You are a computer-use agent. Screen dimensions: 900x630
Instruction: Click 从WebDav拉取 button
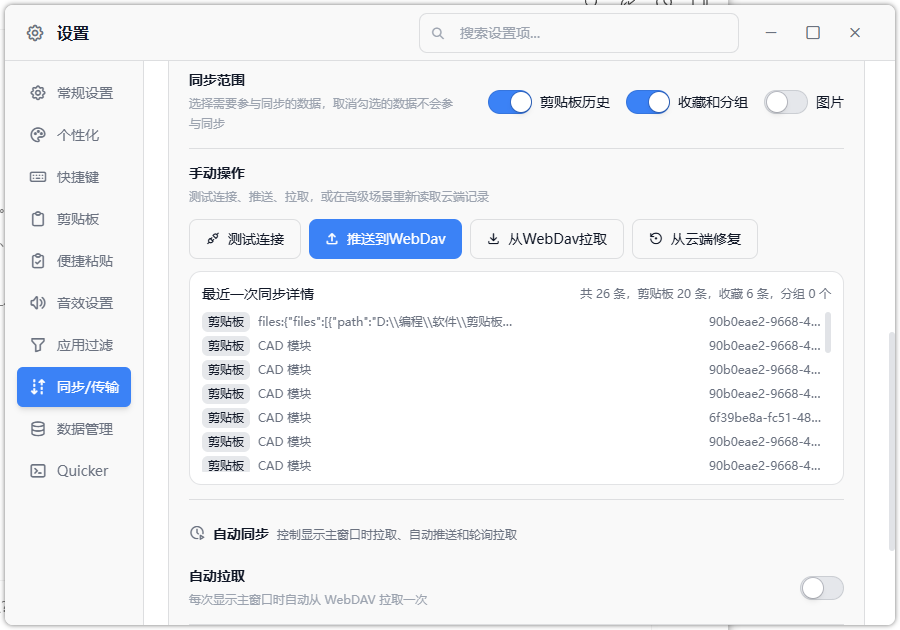[x=547, y=239]
